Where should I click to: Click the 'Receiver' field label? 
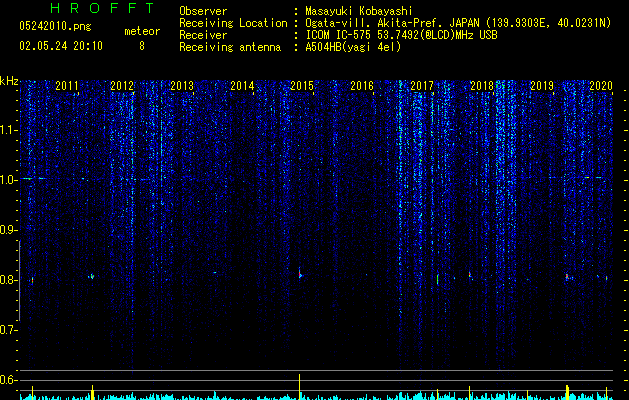[203, 35]
